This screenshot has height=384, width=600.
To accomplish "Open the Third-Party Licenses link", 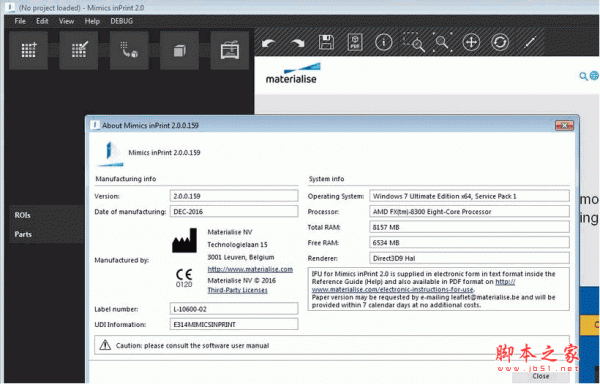I will pos(237,290).
